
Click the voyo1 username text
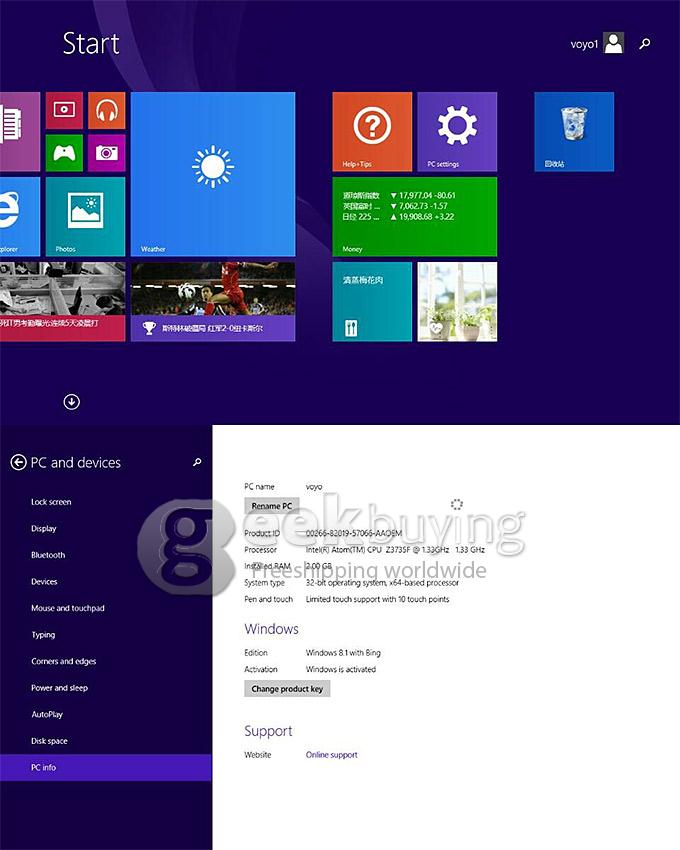pos(584,44)
